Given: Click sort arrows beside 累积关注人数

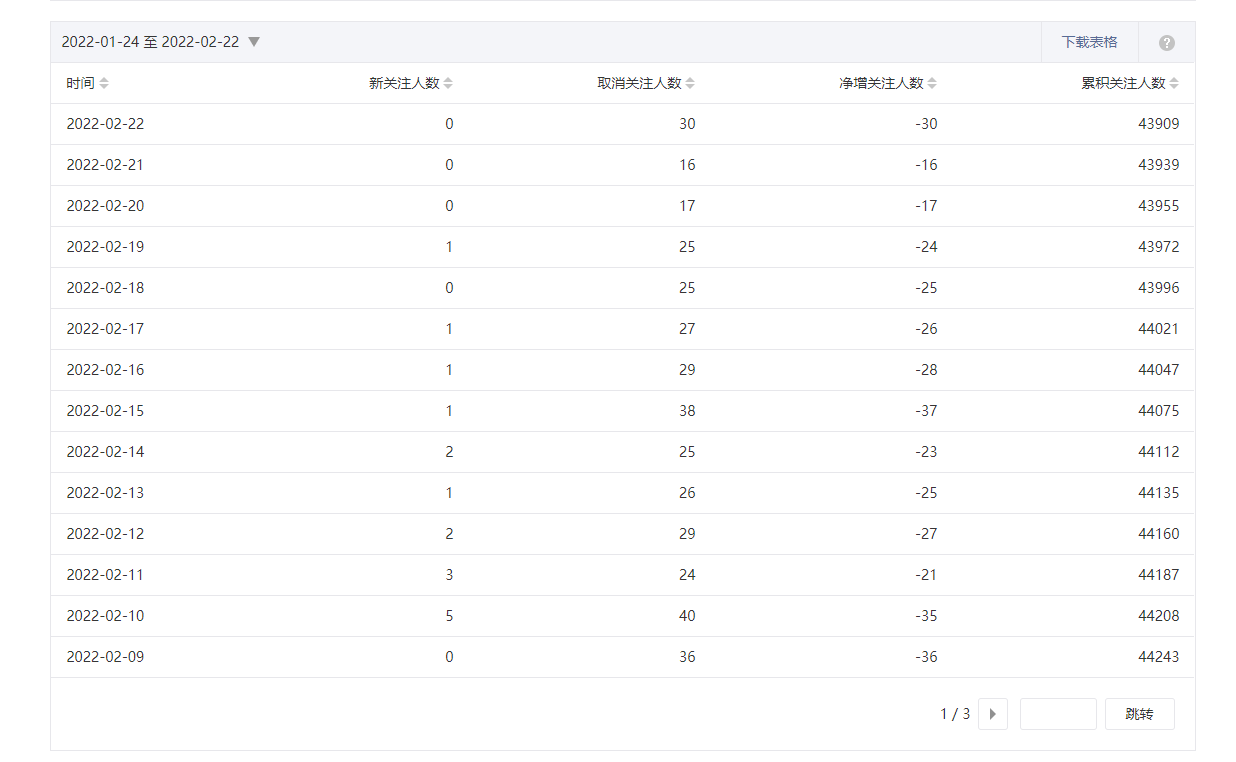Looking at the screenshot, I should [x=1174, y=84].
